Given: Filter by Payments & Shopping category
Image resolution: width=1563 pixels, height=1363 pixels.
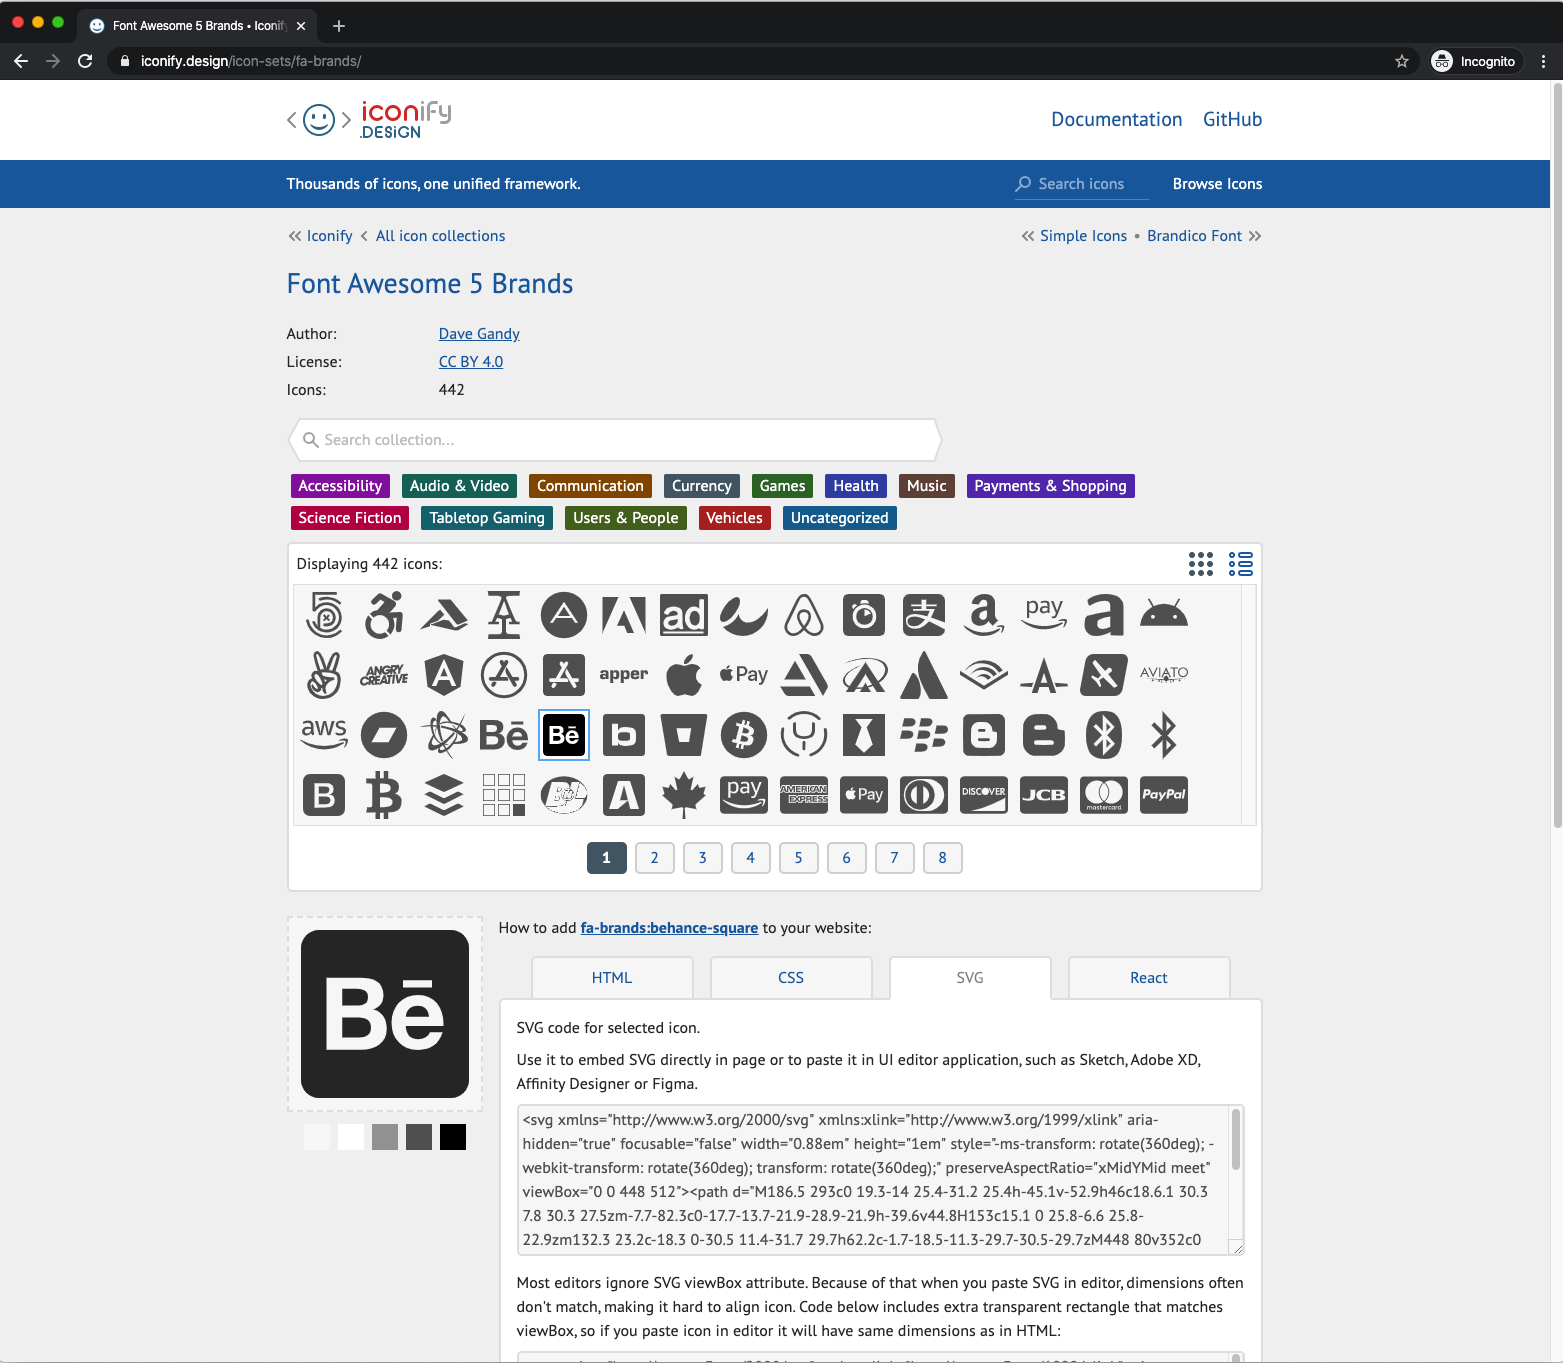Looking at the screenshot, I should 1050,486.
